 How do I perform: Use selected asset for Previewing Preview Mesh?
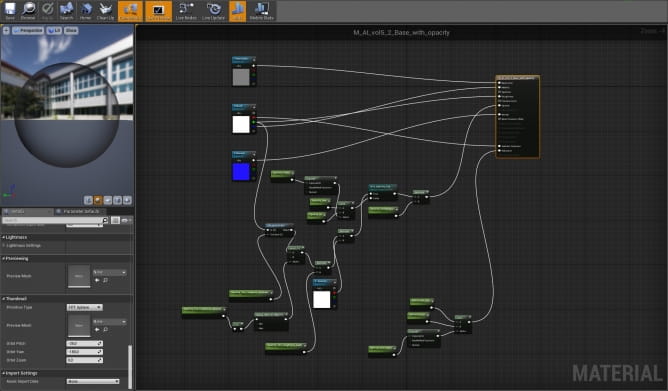coord(98,280)
